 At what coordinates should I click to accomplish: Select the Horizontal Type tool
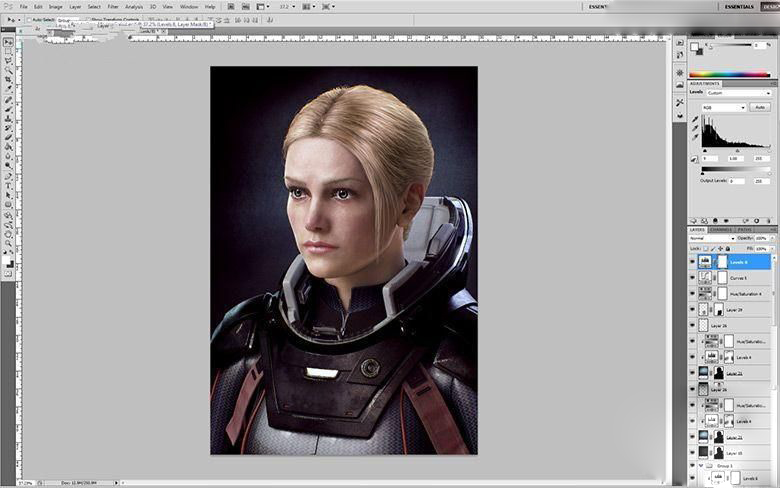pyautogui.click(x=8, y=186)
